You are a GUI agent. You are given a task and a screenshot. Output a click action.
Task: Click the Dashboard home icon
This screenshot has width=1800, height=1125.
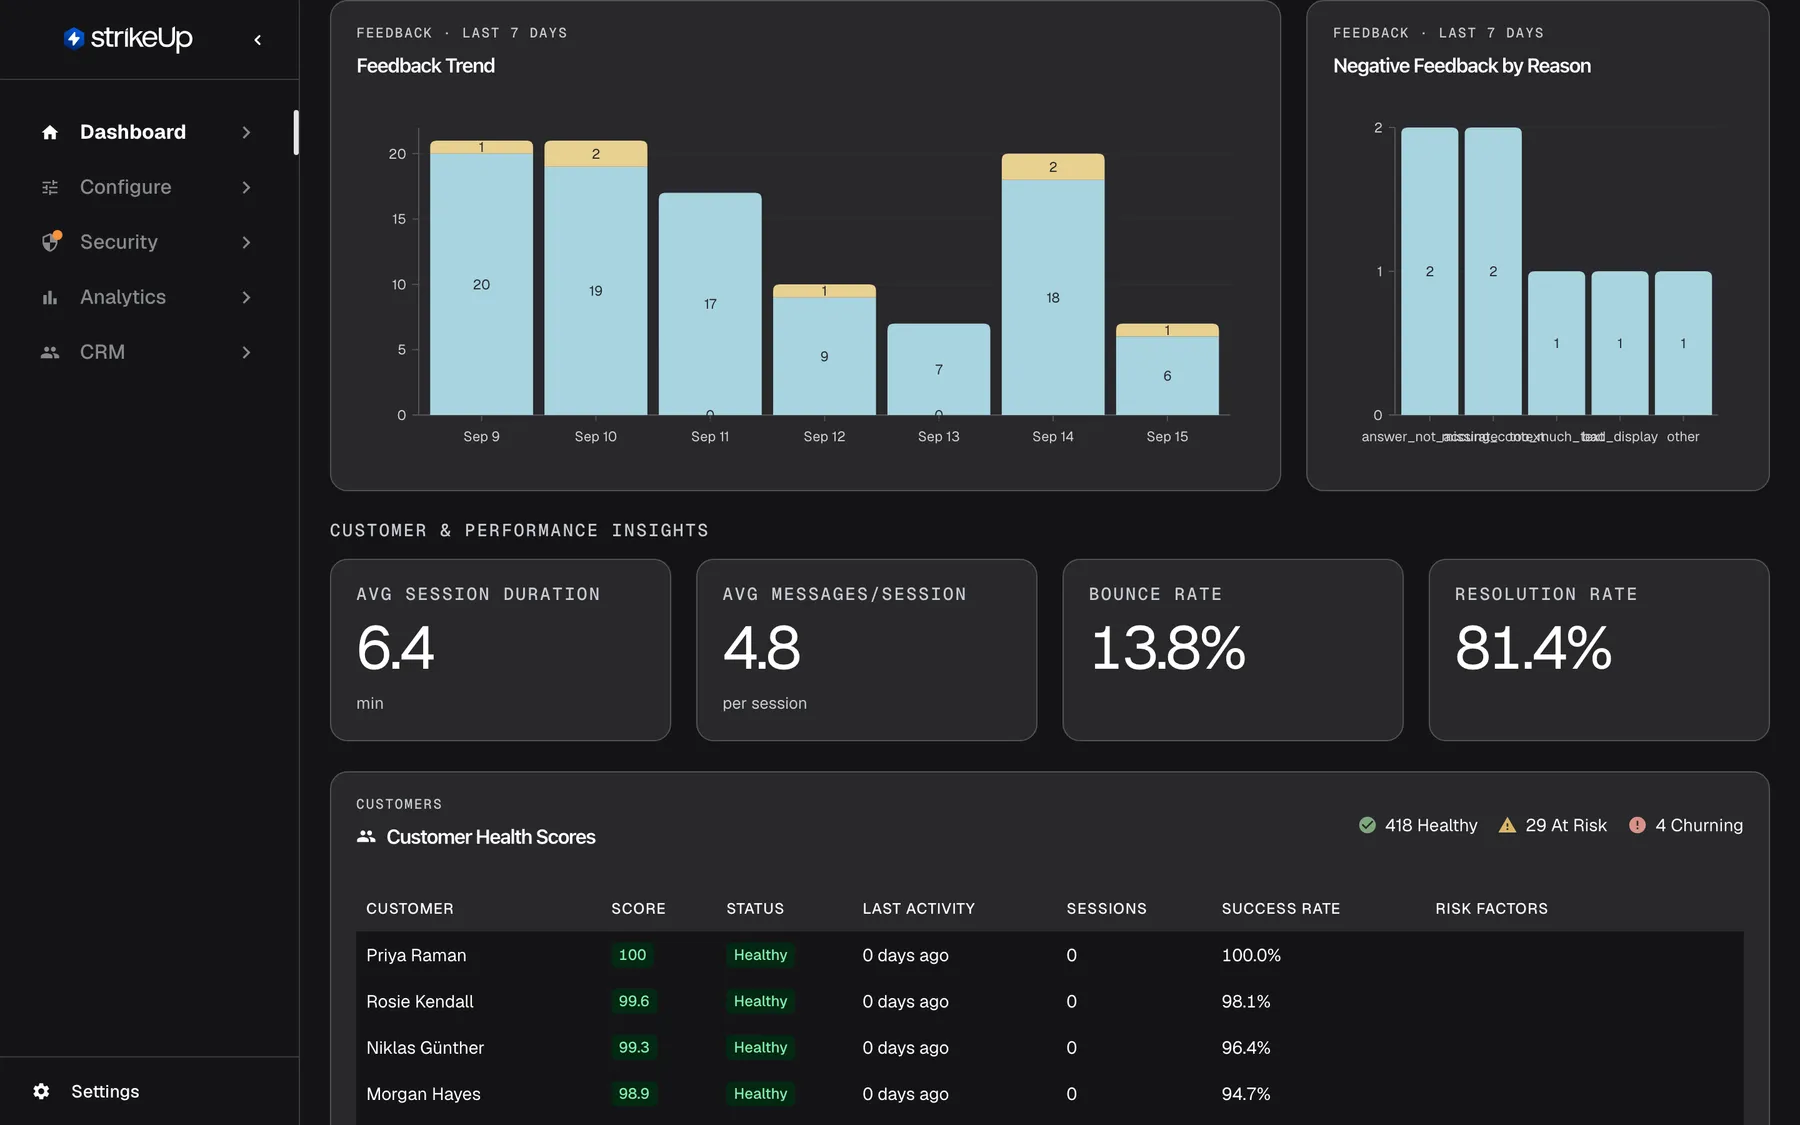pyautogui.click(x=50, y=132)
